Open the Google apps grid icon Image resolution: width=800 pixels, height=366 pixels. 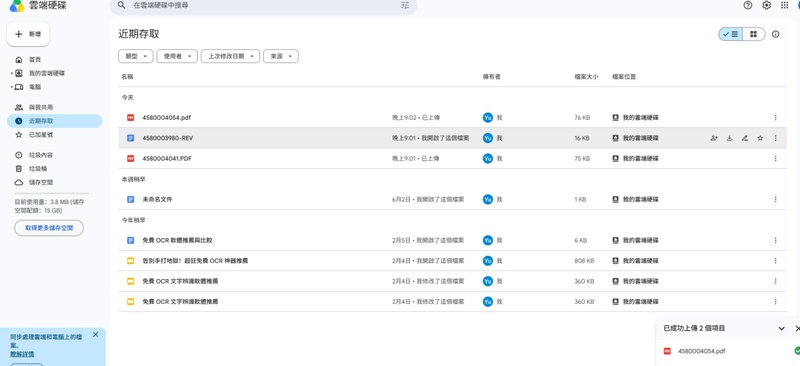click(x=785, y=5)
